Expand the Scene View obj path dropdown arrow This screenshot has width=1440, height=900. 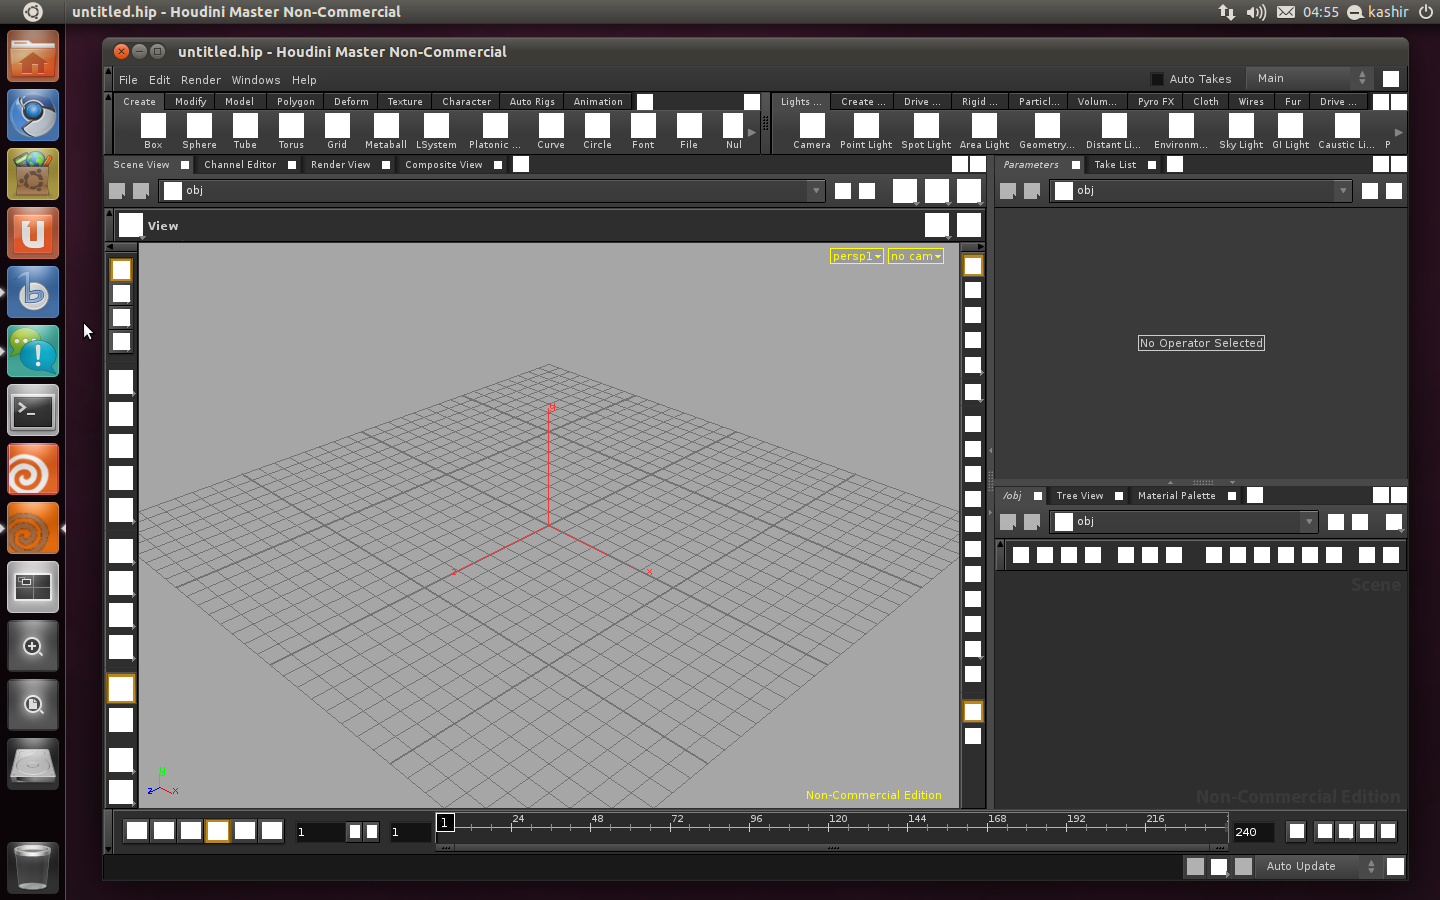point(816,190)
